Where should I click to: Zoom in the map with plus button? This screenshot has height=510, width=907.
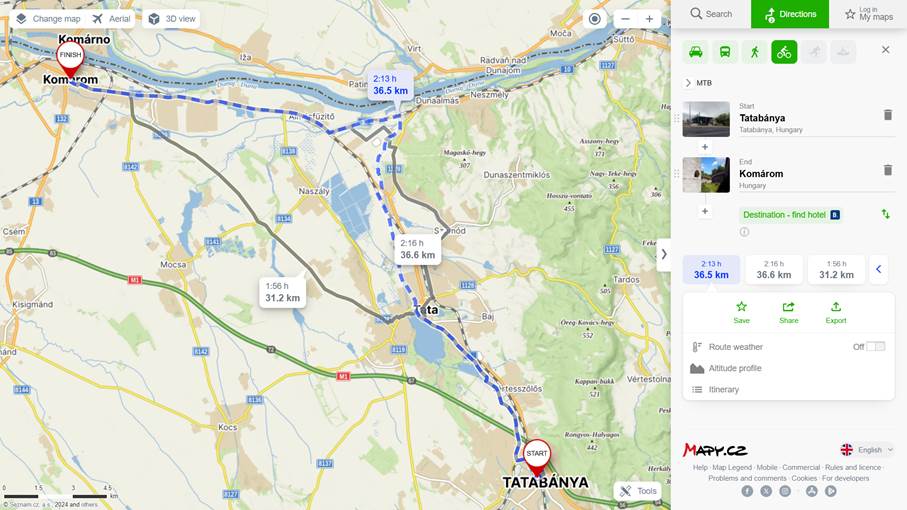point(649,19)
